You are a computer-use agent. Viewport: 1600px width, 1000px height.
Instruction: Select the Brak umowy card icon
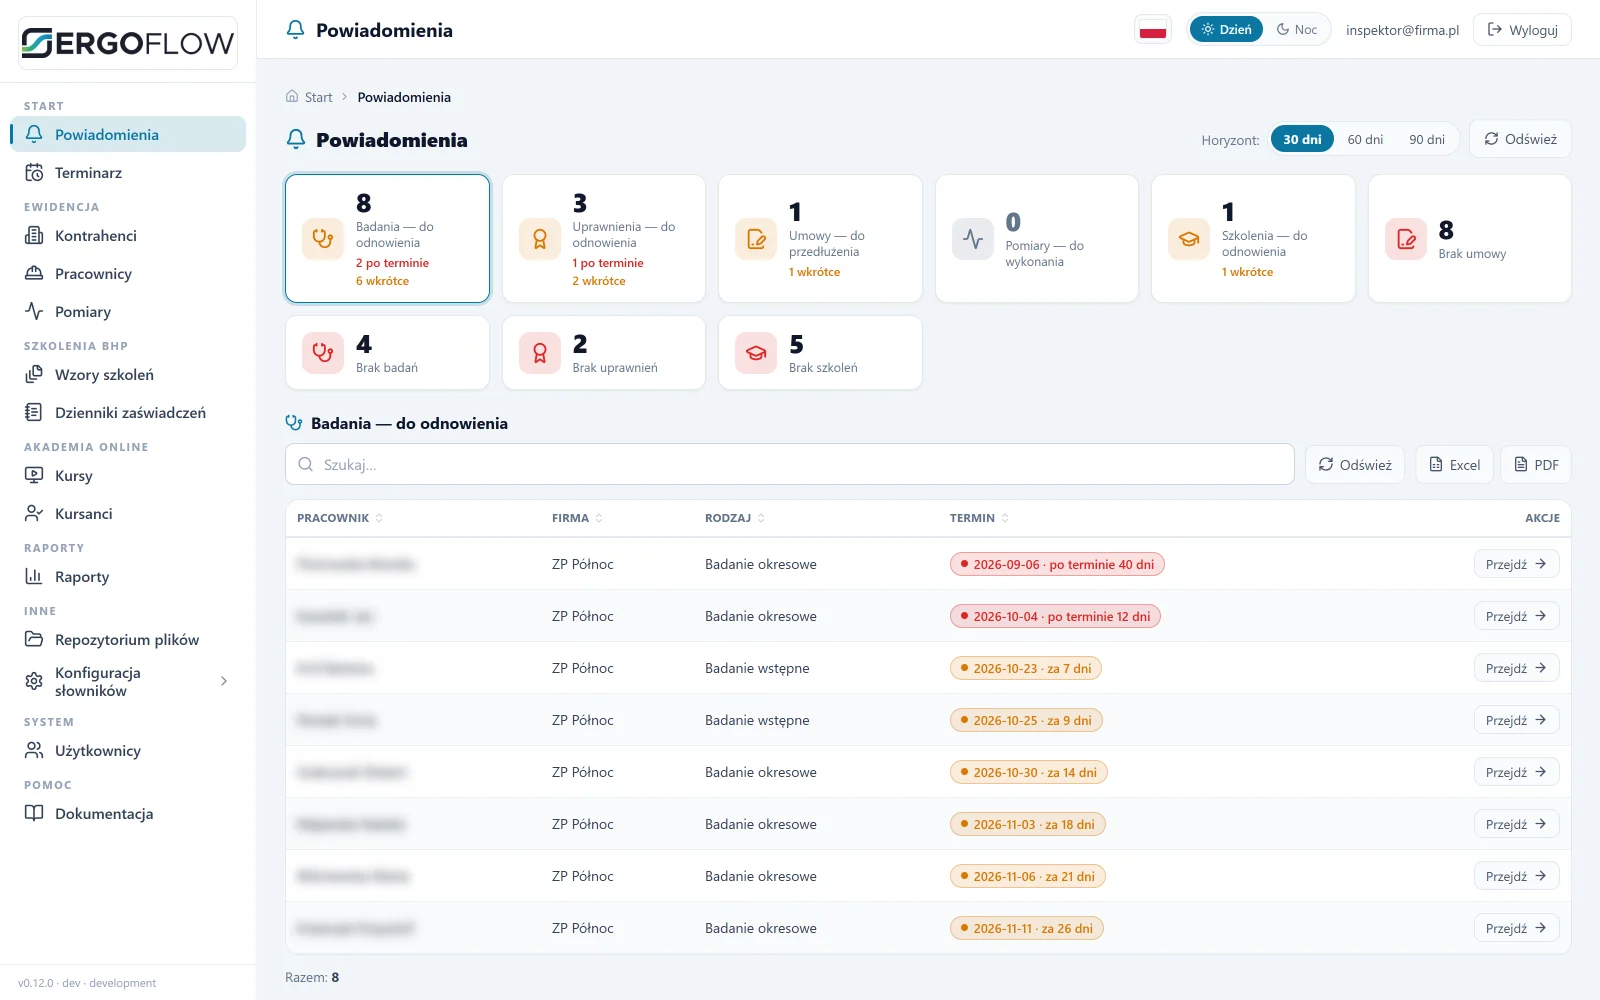[1406, 239]
